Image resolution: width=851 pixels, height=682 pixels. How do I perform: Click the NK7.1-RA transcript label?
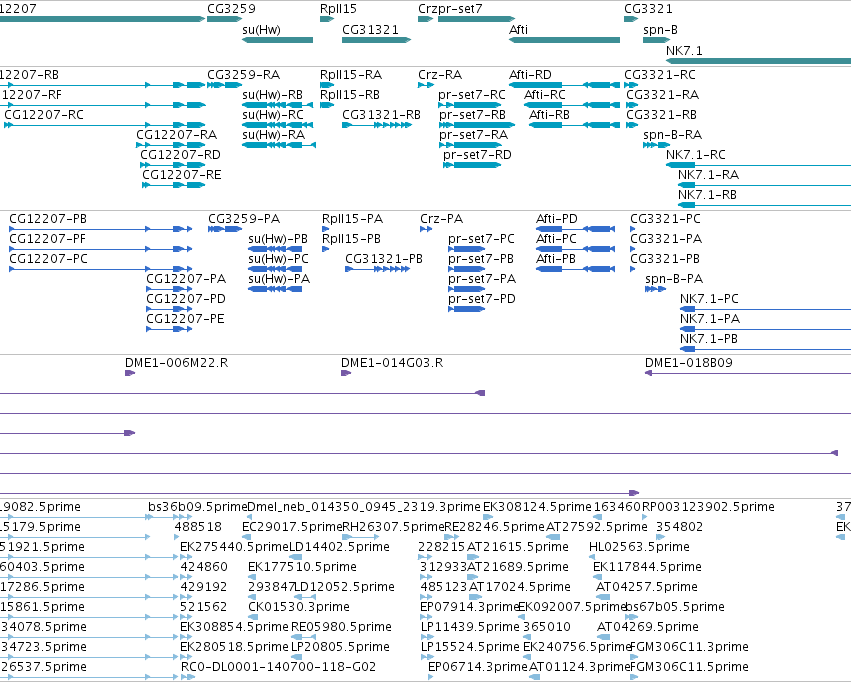pos(708,175)
